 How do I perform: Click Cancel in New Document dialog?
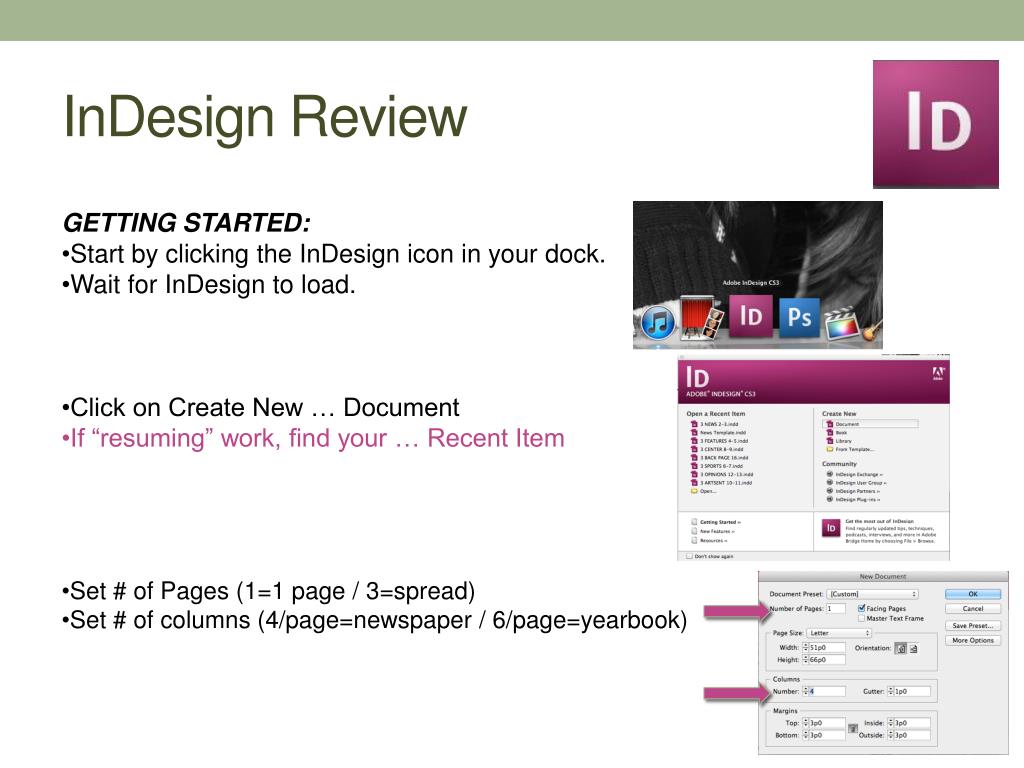[973, 609]
